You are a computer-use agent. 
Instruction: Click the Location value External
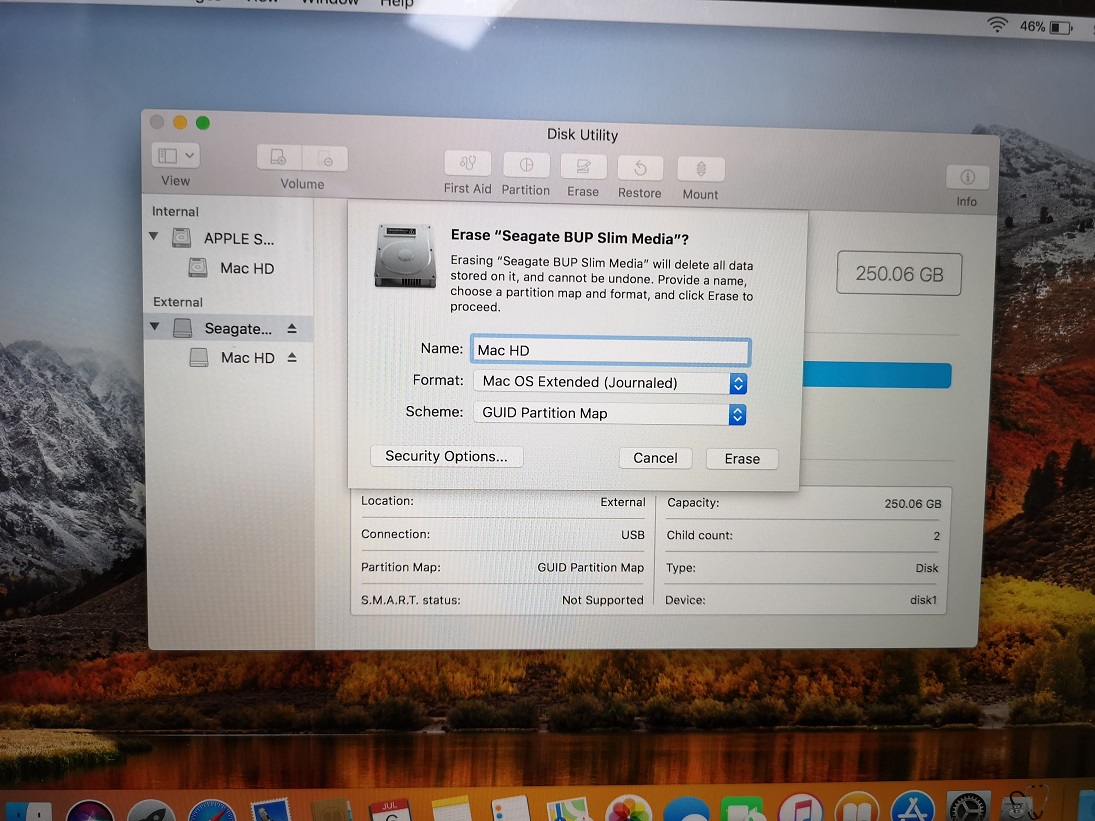pos(623,502)
